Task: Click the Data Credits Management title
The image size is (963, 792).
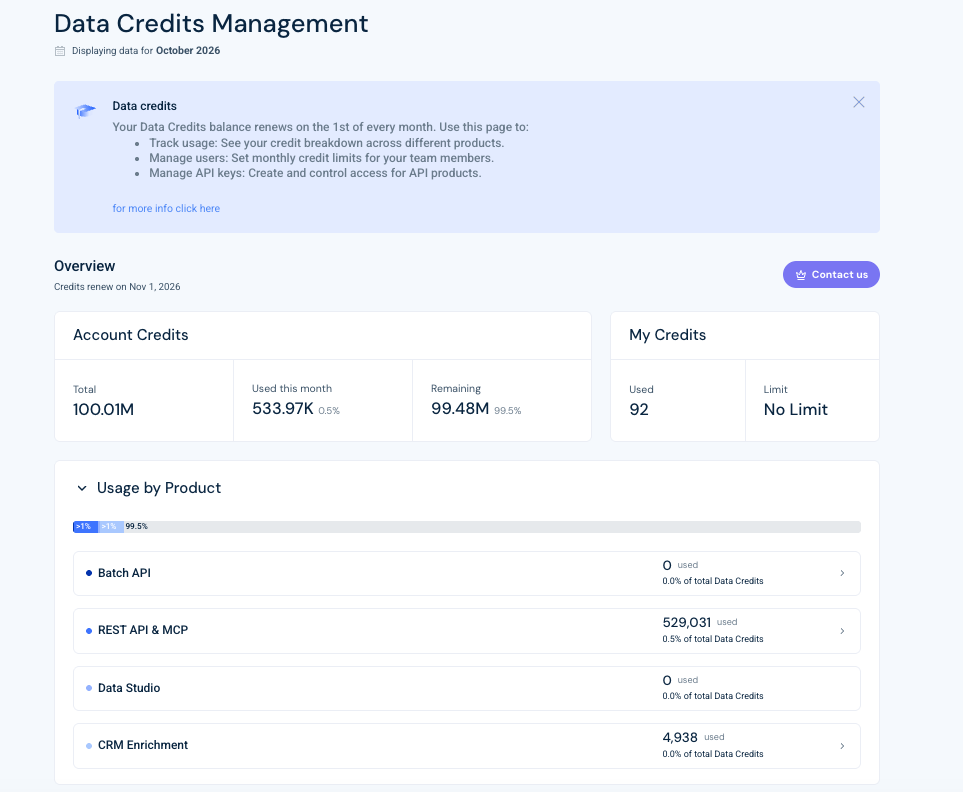Action: (211, 24)
